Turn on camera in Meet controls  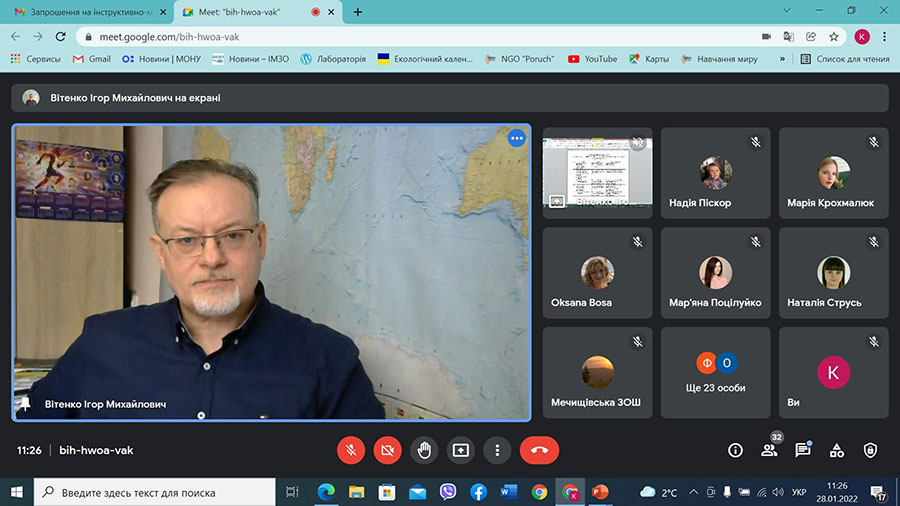click(387, 450)
